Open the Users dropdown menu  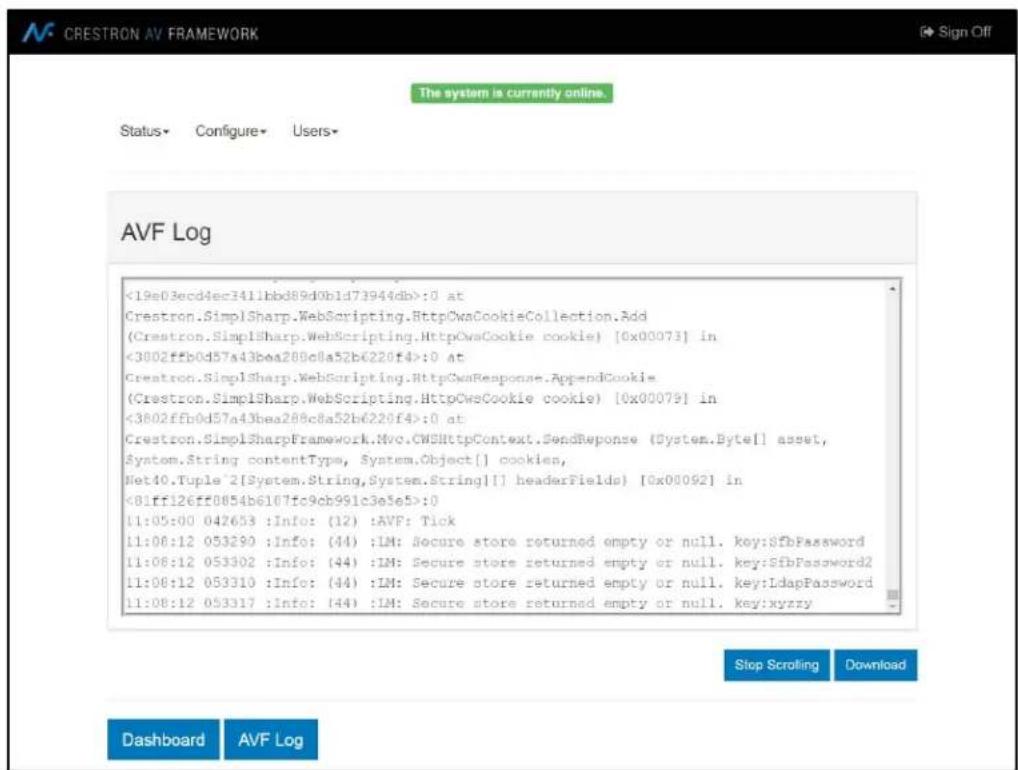point(315,131)
